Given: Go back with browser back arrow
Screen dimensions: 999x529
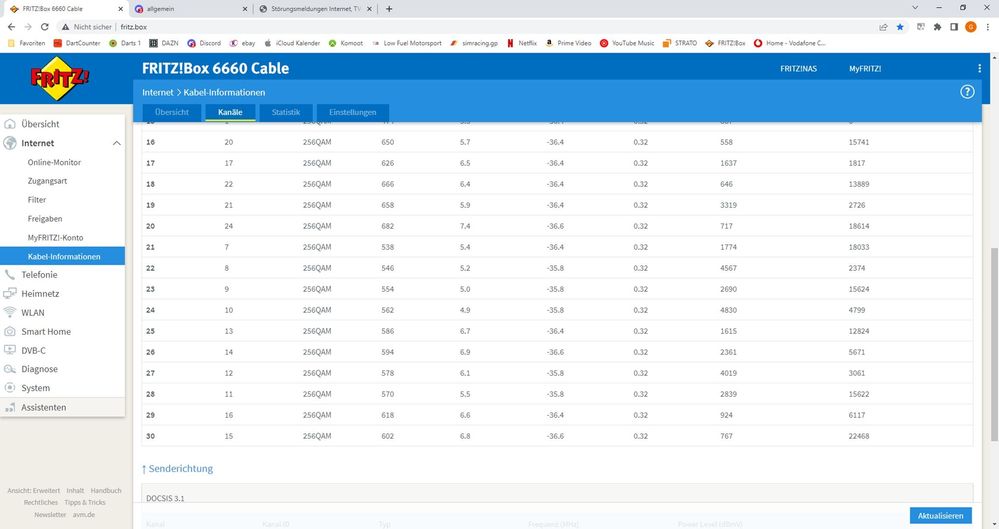Looking at the screenshot, I should pos(11,27).
